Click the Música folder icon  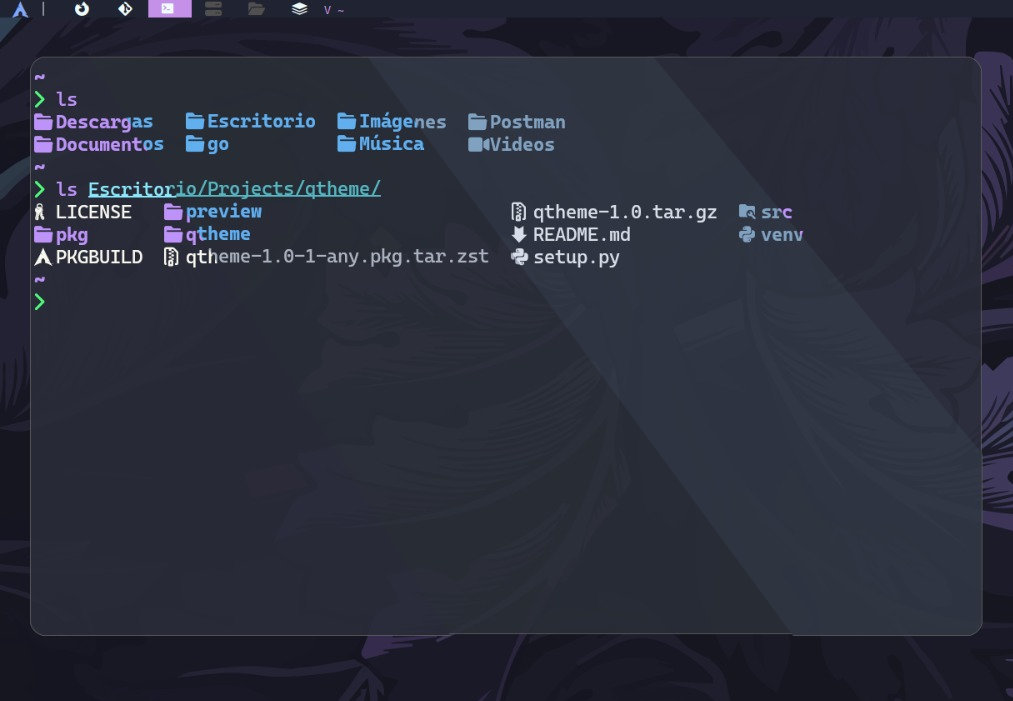point(346,144)
